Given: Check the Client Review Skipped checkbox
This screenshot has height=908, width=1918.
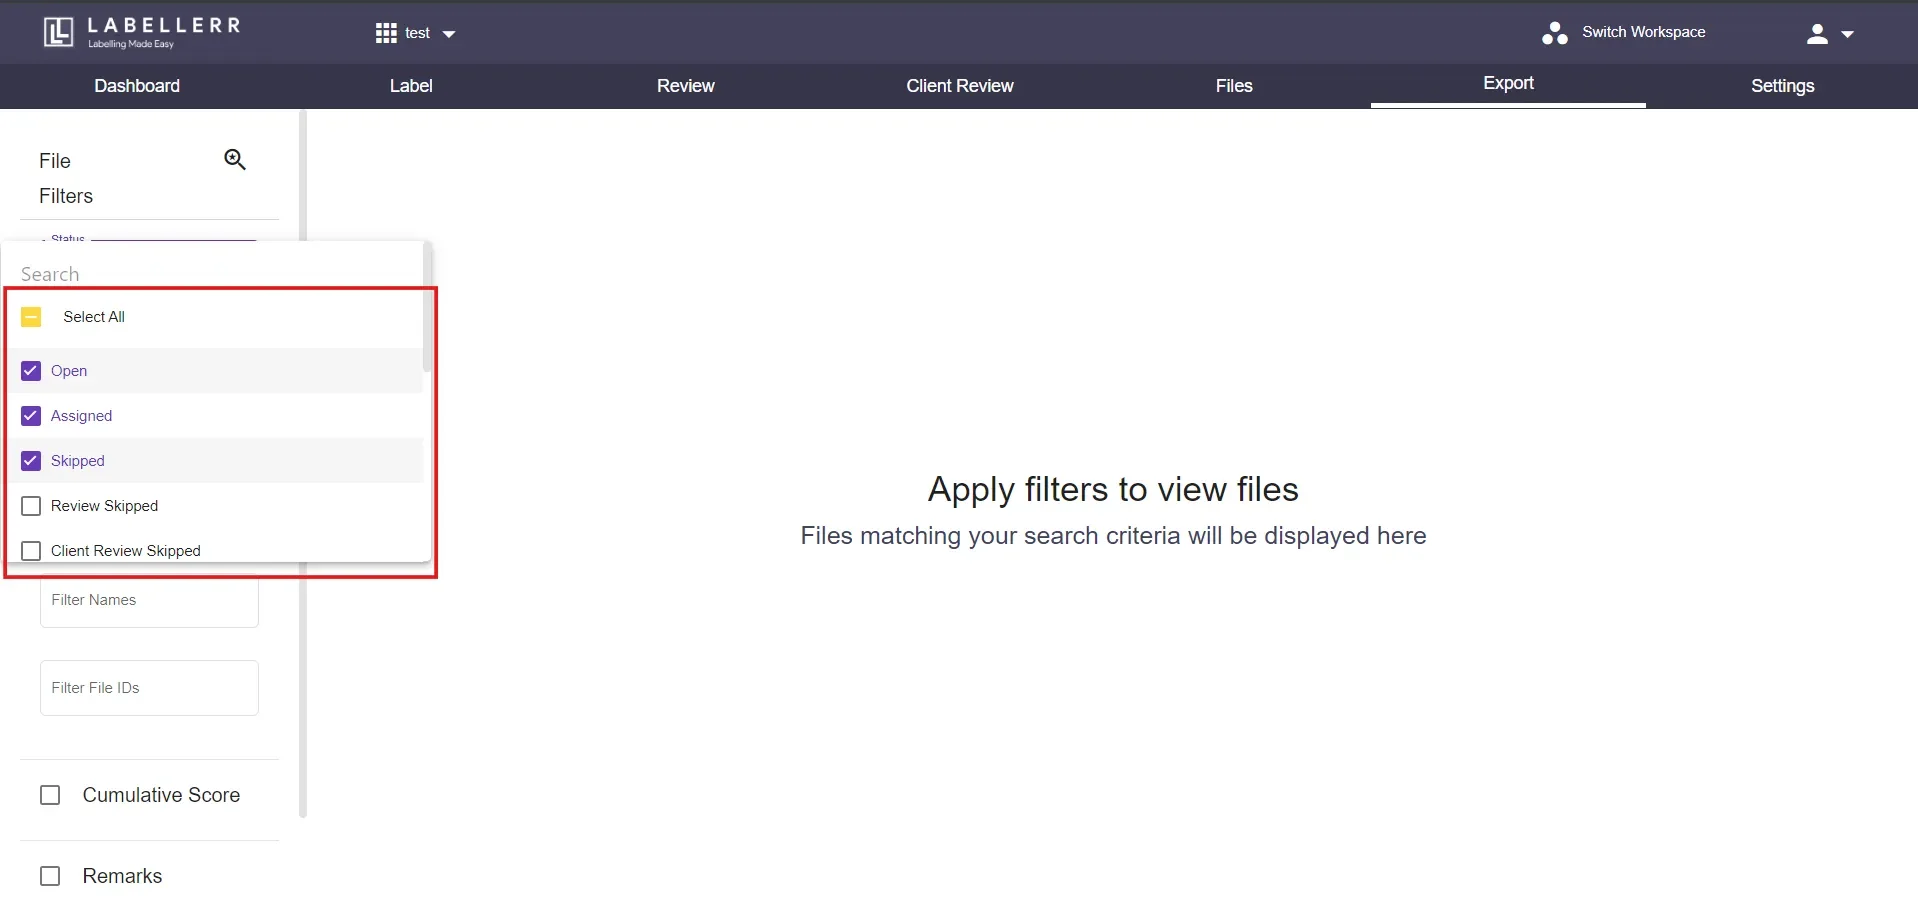Looking at the screenshot, I should pos(31,551).
